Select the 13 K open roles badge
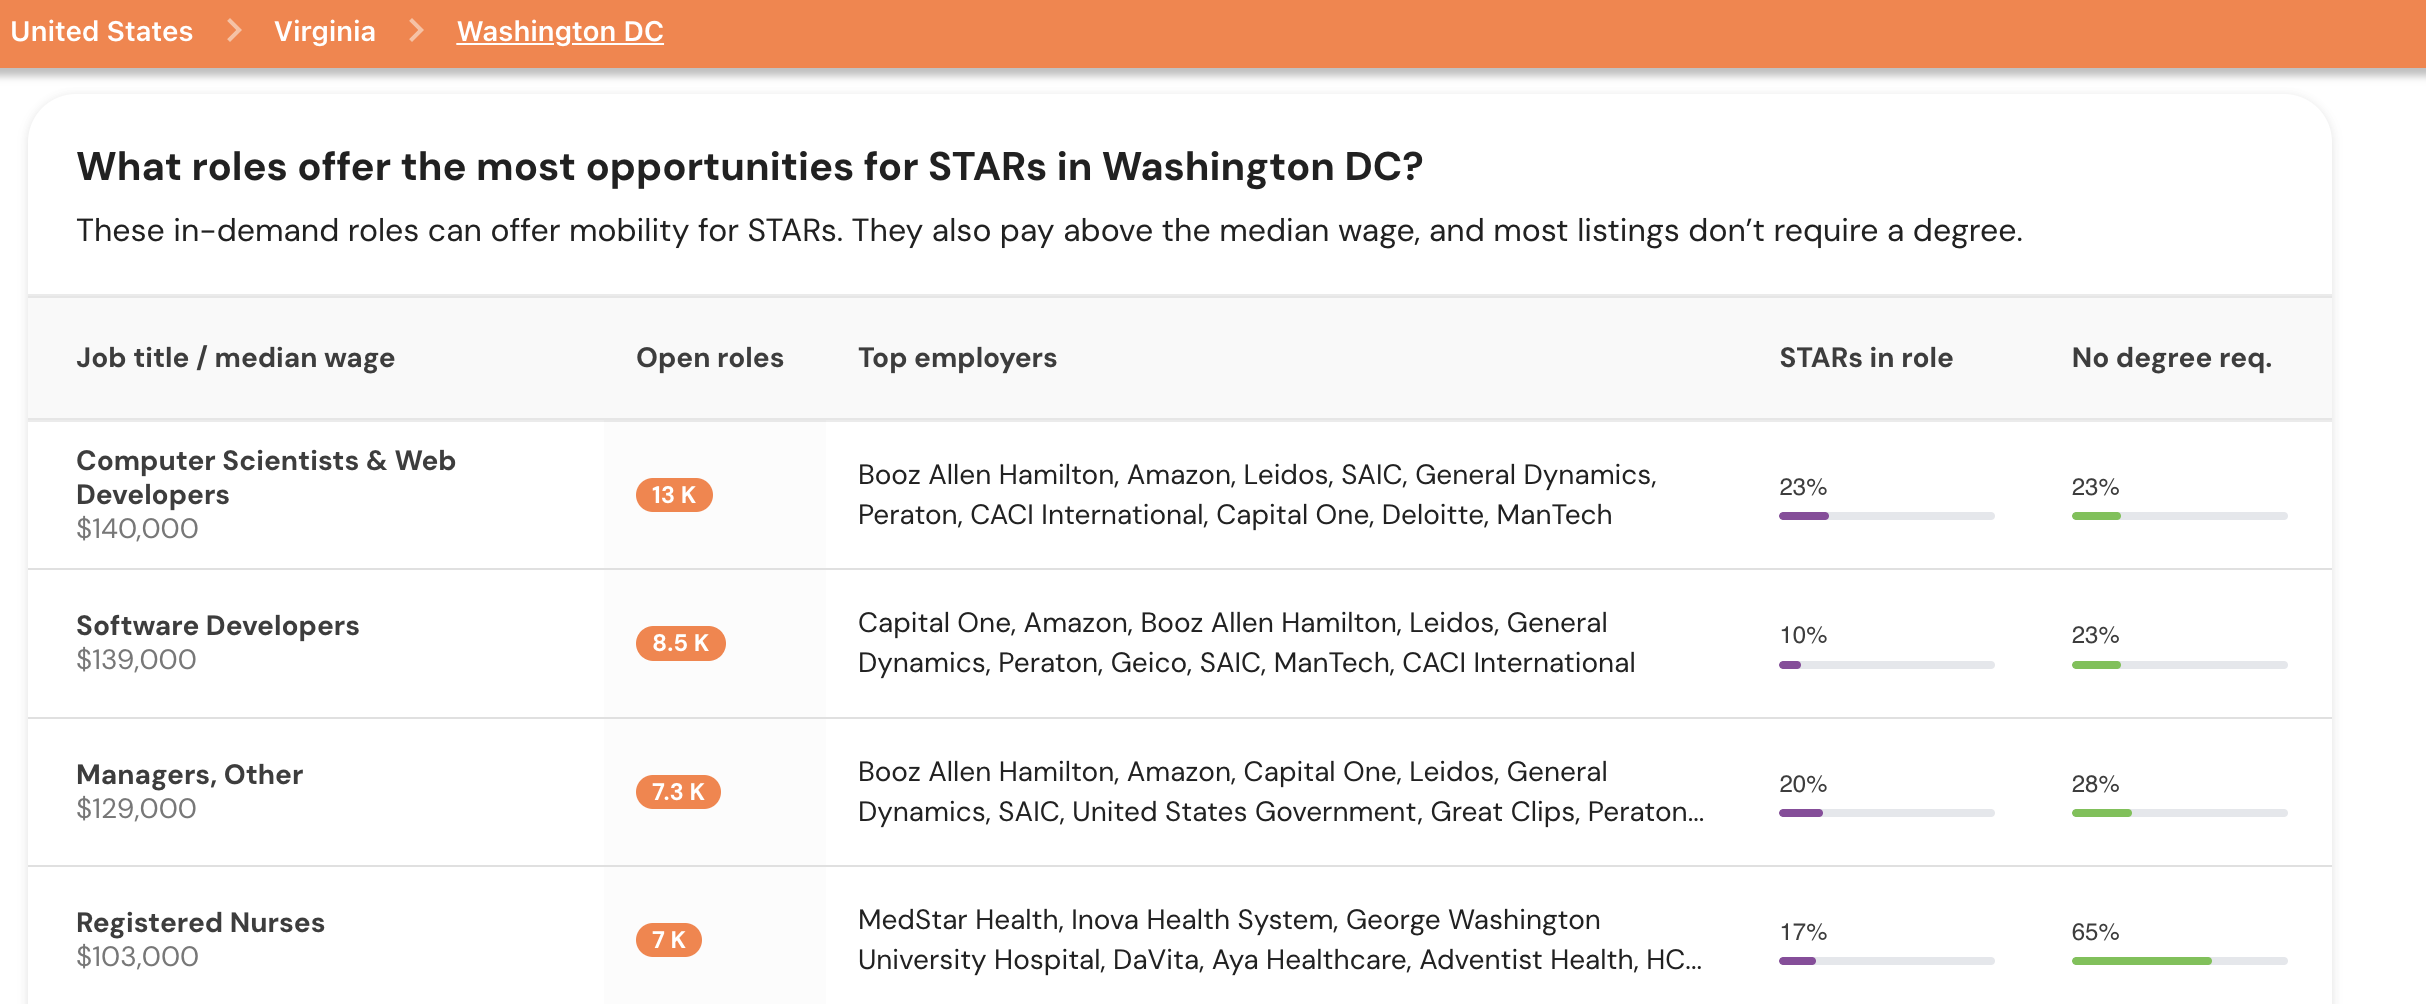The image size is (2426, 1004). [674, 495]
